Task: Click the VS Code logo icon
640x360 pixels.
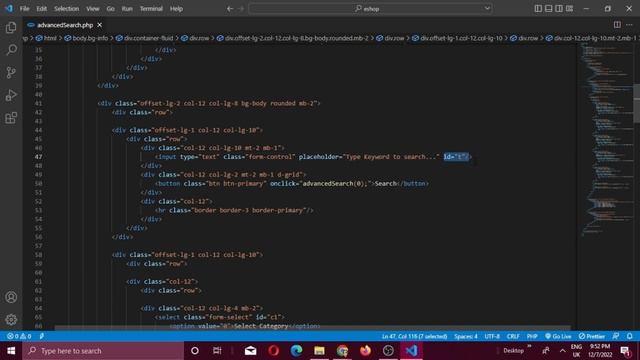Action: pos(9,9)
